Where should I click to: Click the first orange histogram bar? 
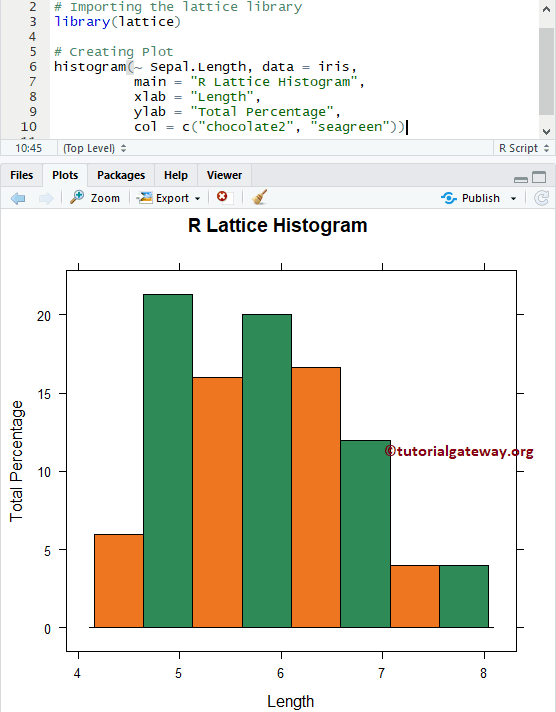pos(119,581)
